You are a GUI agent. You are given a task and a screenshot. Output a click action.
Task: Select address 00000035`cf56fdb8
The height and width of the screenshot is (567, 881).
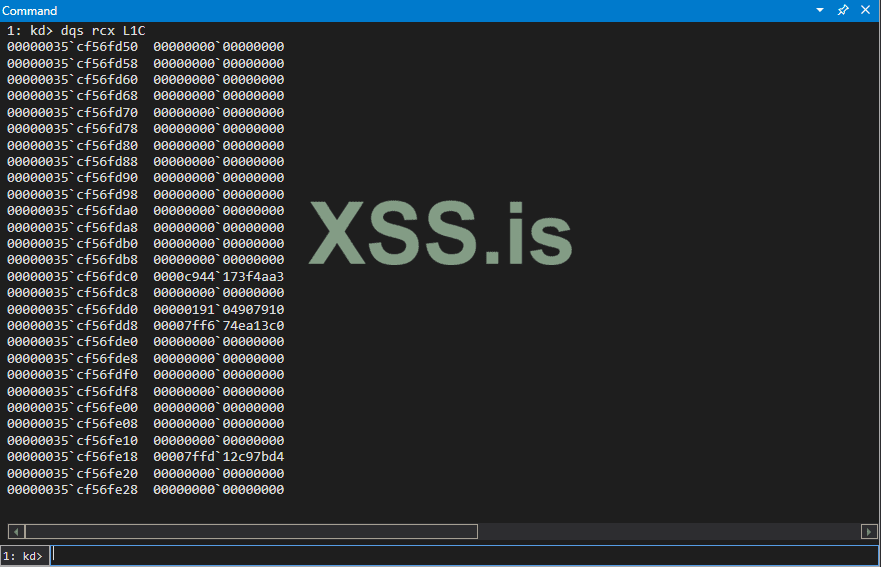point(72,260)
